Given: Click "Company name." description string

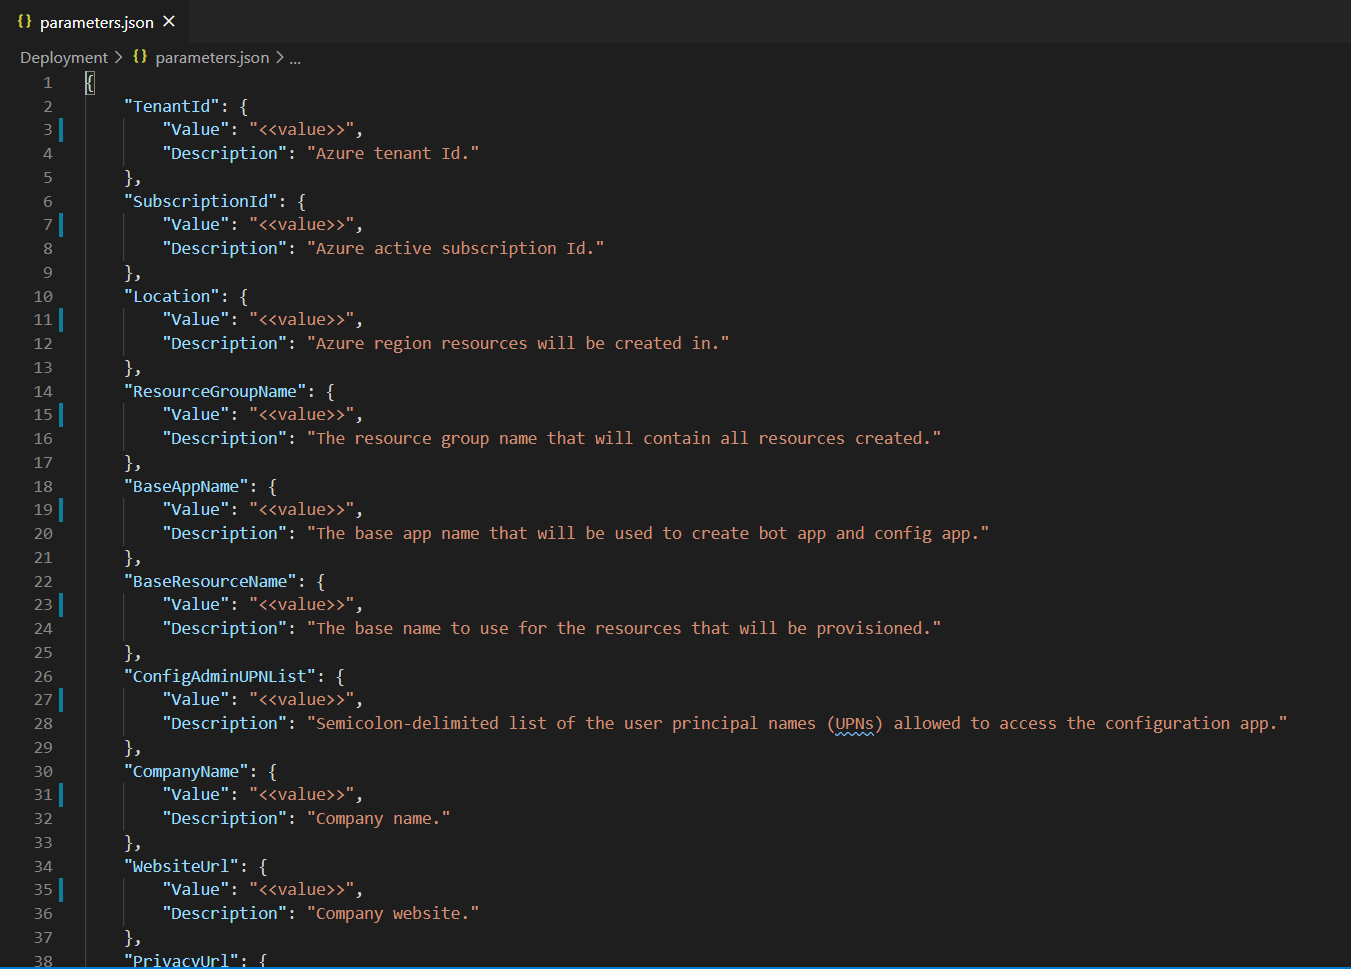Looking at the screenshot, I should pos(379,818).
